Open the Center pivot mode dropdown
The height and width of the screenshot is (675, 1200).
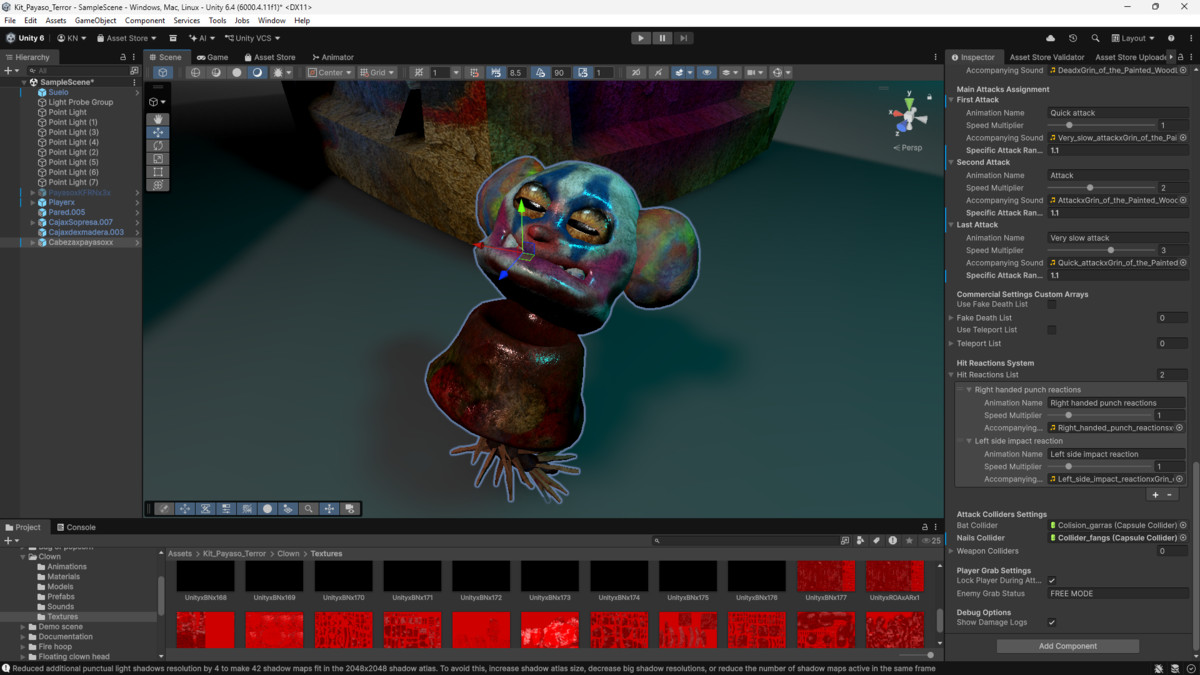(329, 72)
